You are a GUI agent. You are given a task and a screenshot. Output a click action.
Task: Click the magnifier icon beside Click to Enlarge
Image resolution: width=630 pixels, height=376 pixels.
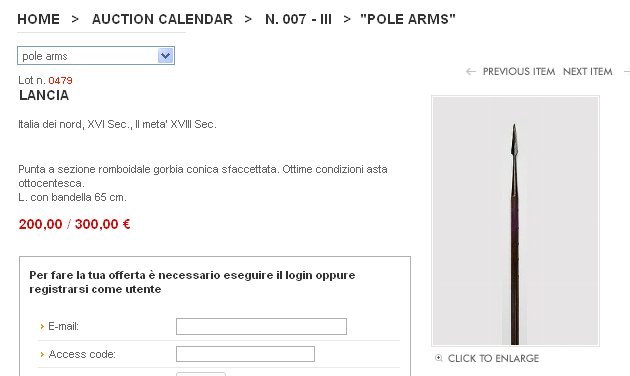[439, 358]
